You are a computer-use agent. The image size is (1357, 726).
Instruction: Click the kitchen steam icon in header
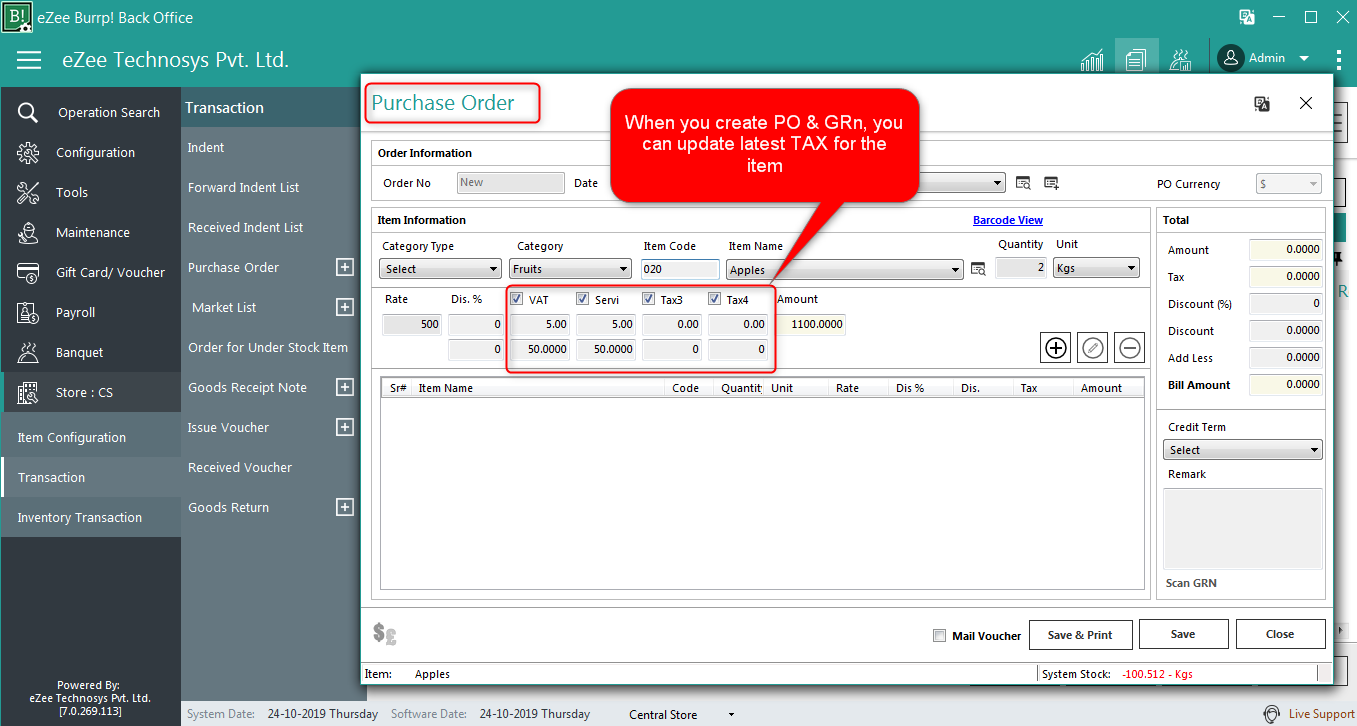(1181, 60)
